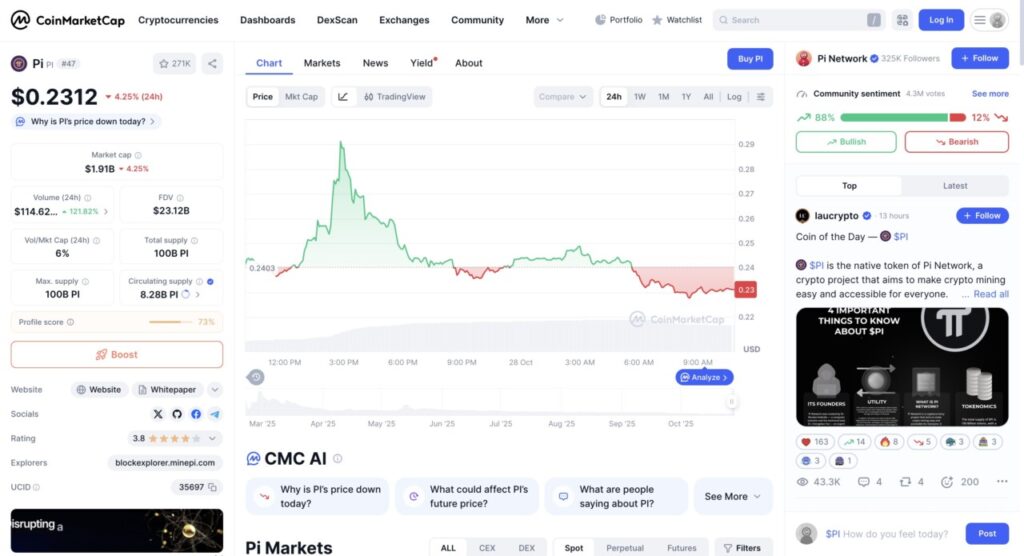
Task: Switch to the Markets tab
Action: [322, 63]
